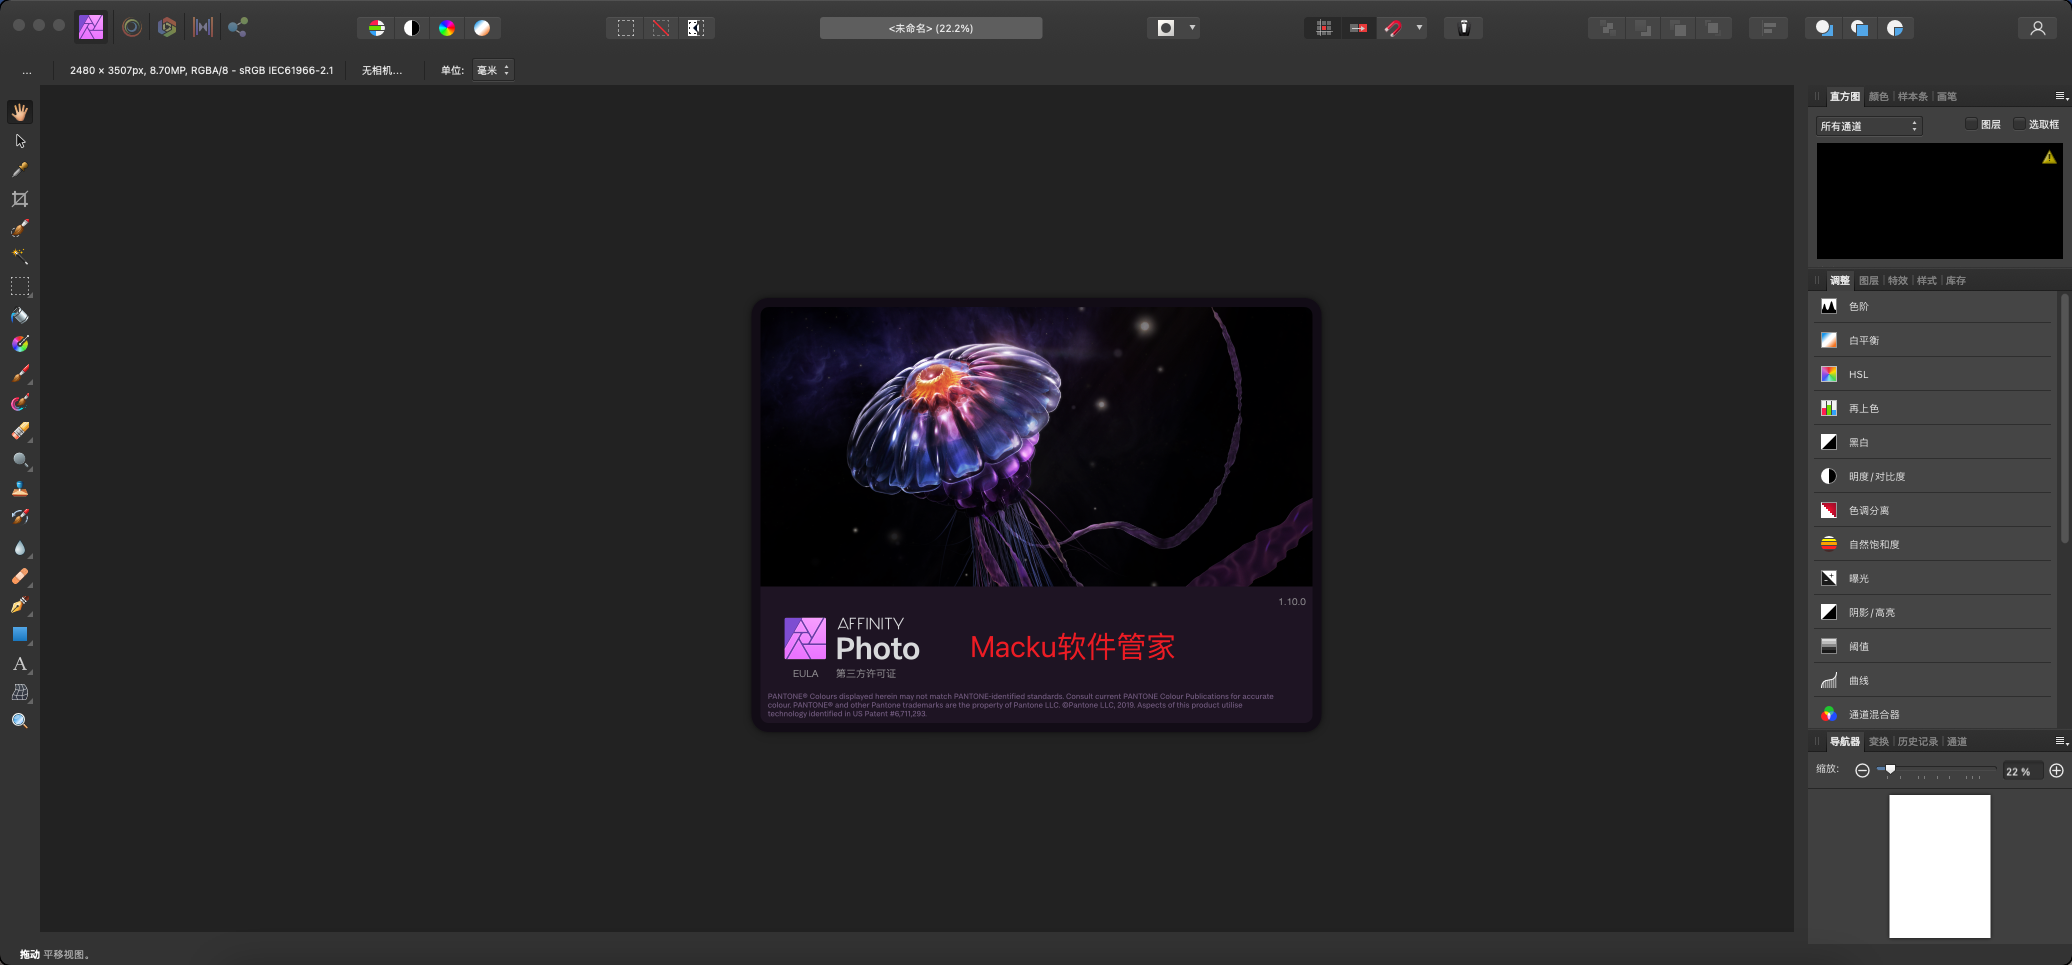Open the Account user icon
Viewport: 2072px width, 965px height.
click(2037, 28)
